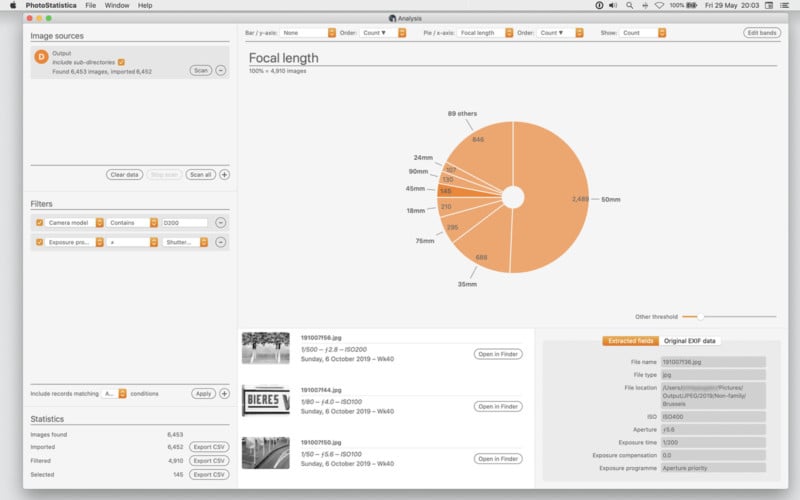Switch to Original EXIF data tab
This screenshot has width=800, height=500.
(x=690, y=341)
